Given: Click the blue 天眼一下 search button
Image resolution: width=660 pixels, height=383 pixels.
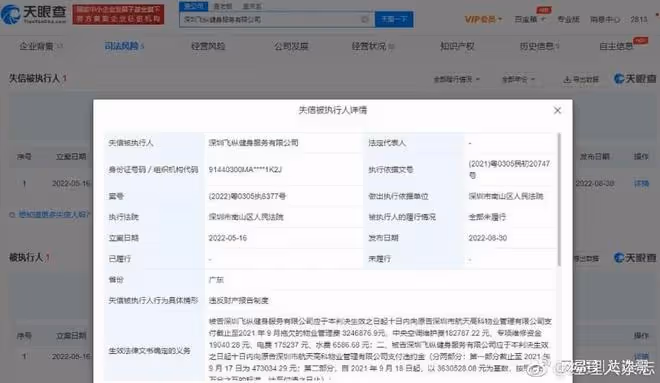Looking at the screenshot, I should (x=394, y=19).
